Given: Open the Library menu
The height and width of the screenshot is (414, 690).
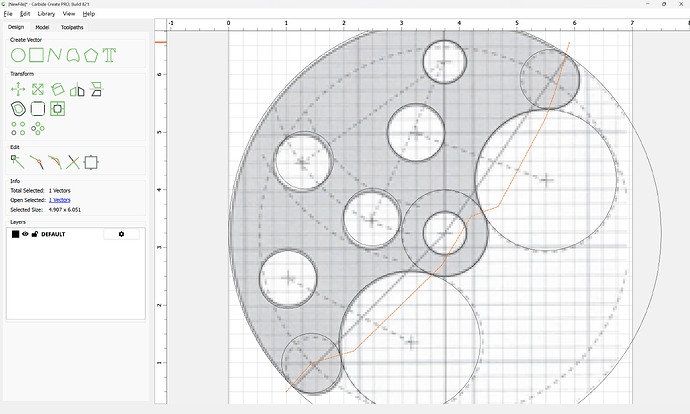Looking at the screenshot, I should pyautogui.click(x=46, y=14).
